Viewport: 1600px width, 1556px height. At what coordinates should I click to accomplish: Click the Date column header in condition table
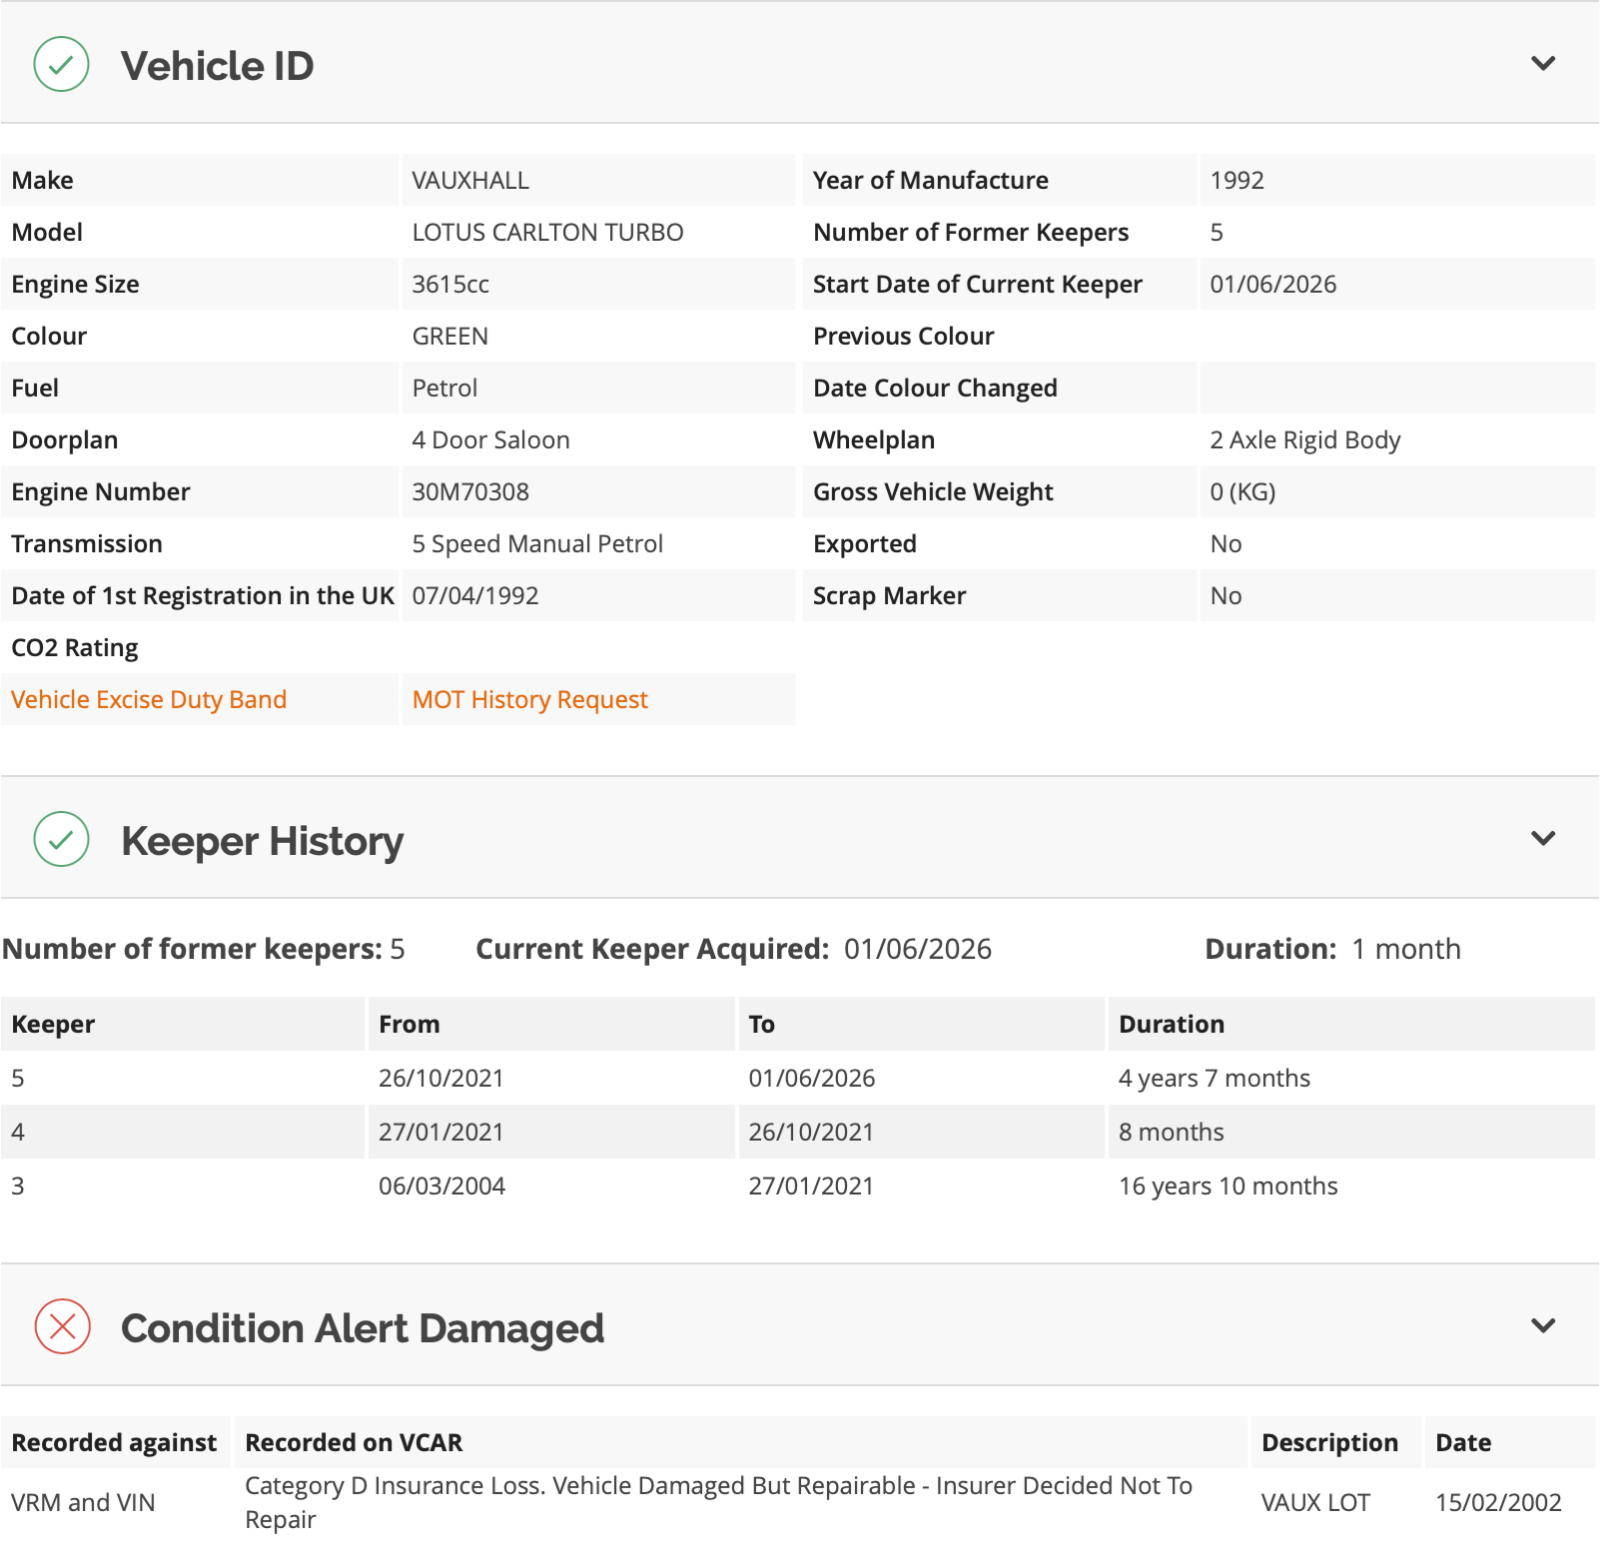(1463, 1442)
